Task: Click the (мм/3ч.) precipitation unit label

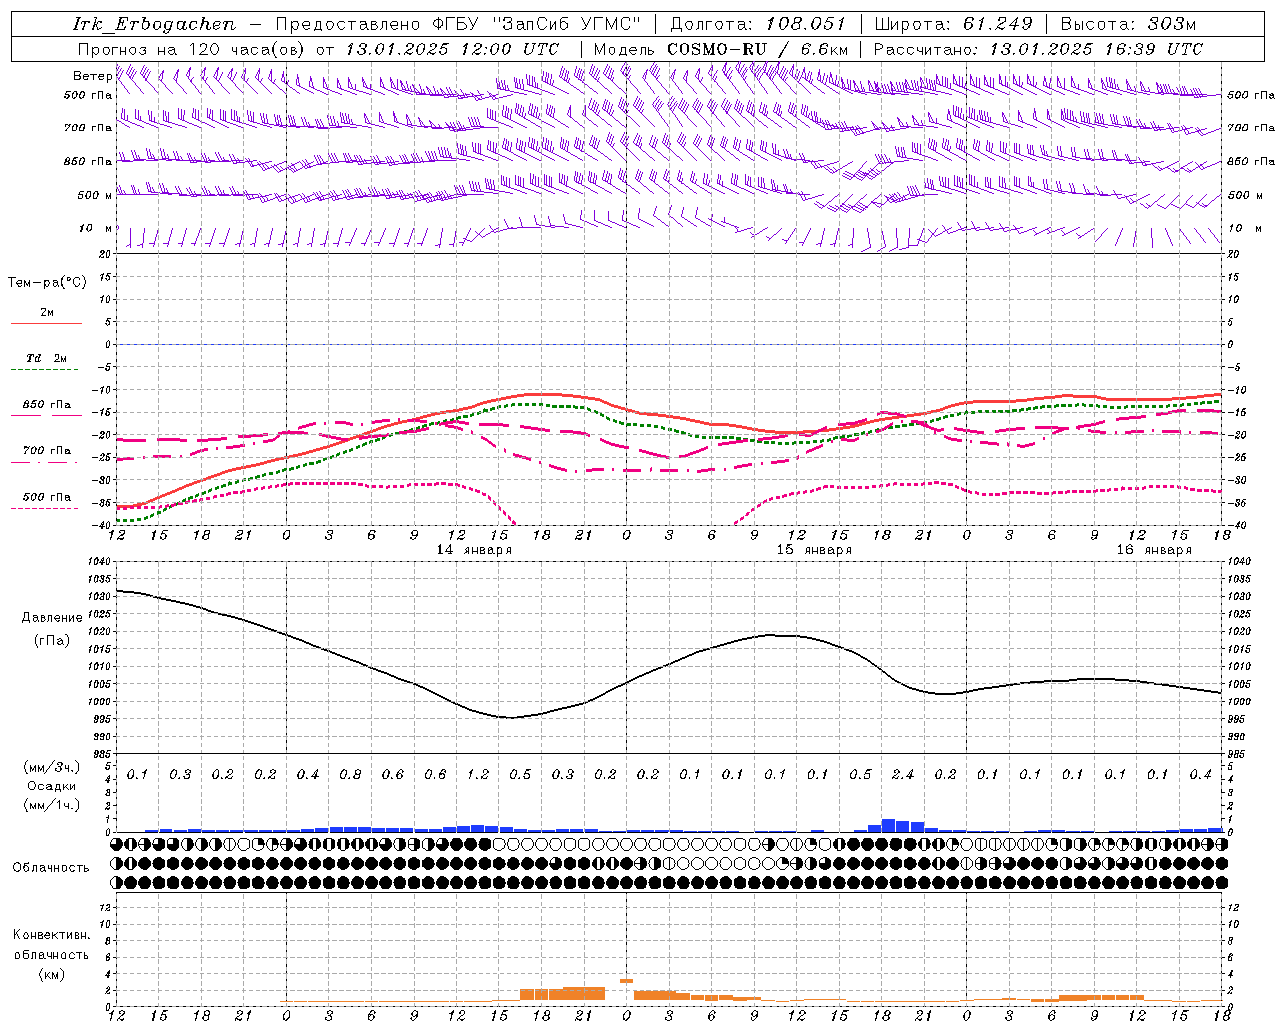Action: point(52,767)
